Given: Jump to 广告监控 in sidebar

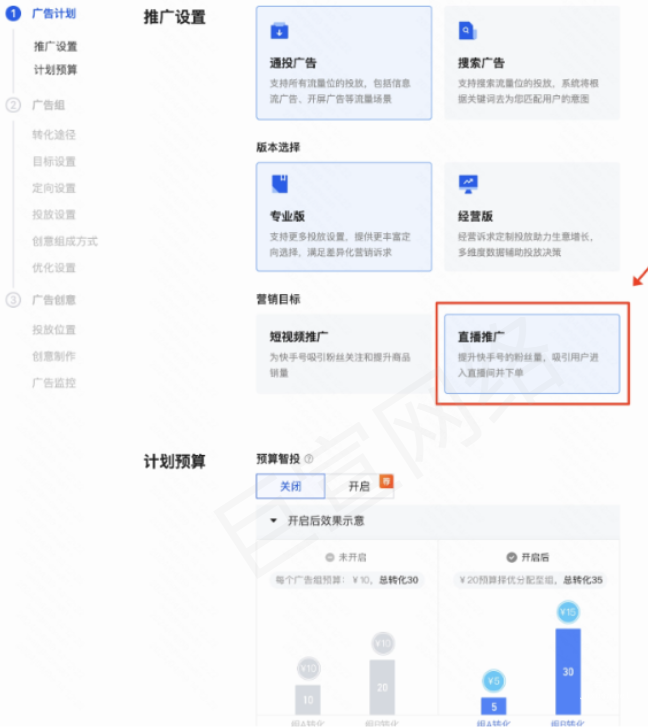Looking at the screenshot, I should pyautogui.click(x=54, y=383).
